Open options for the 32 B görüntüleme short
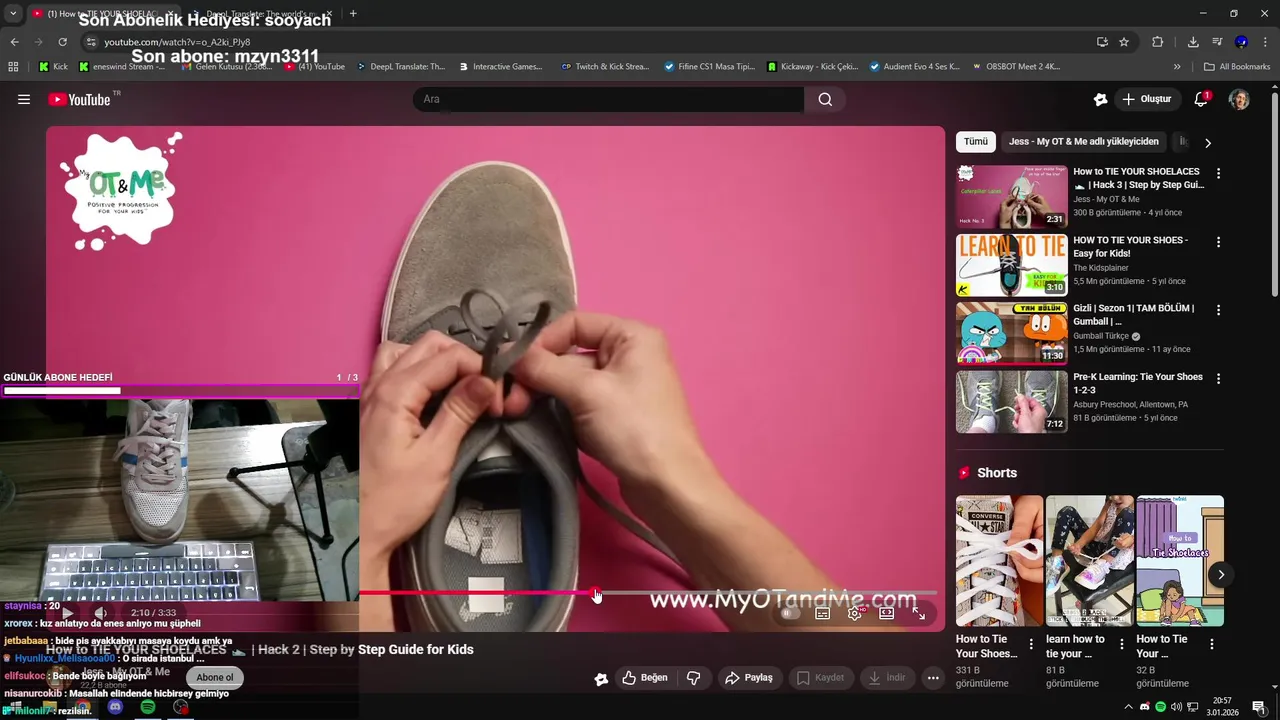The height and width of the screenshot is (720, 1280). coord(1211,644)
